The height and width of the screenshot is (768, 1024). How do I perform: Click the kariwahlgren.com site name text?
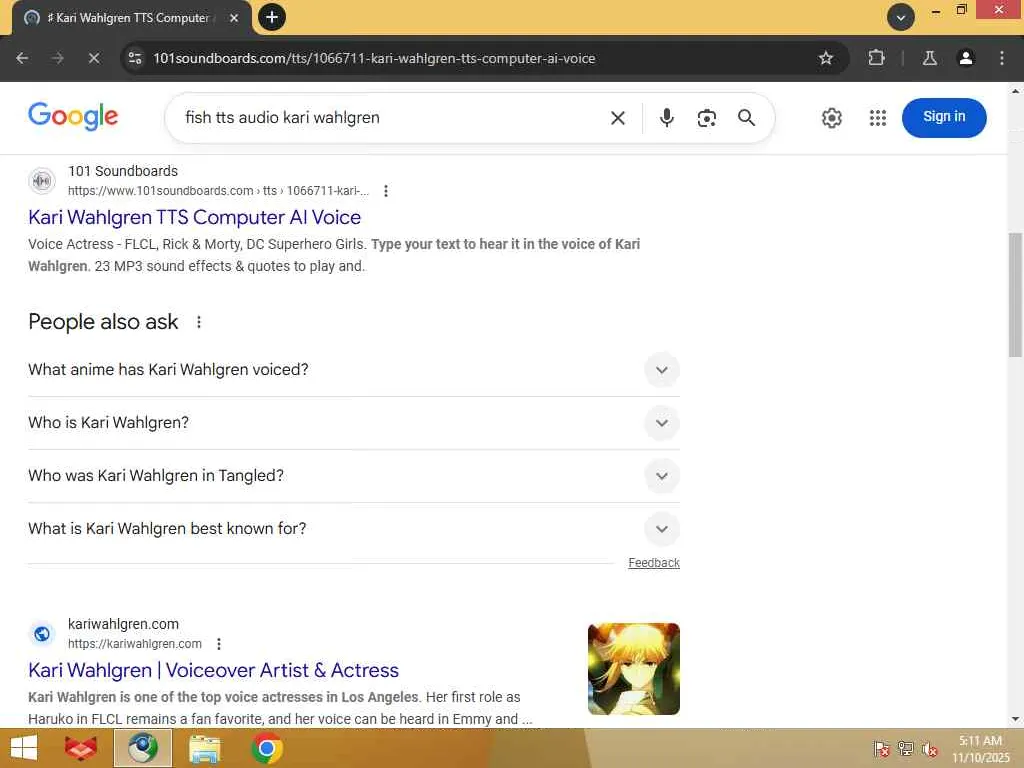click(x=123, y=624)
